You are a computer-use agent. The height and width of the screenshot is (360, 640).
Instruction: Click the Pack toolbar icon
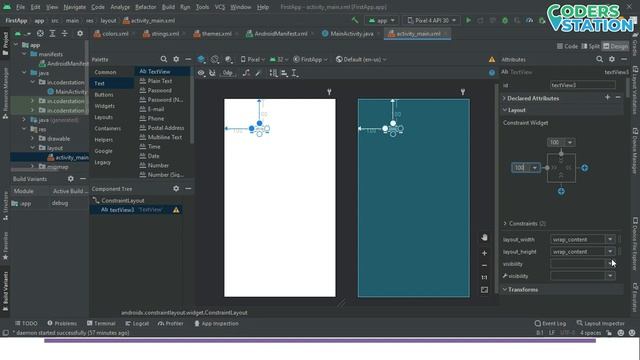[273, 73]
